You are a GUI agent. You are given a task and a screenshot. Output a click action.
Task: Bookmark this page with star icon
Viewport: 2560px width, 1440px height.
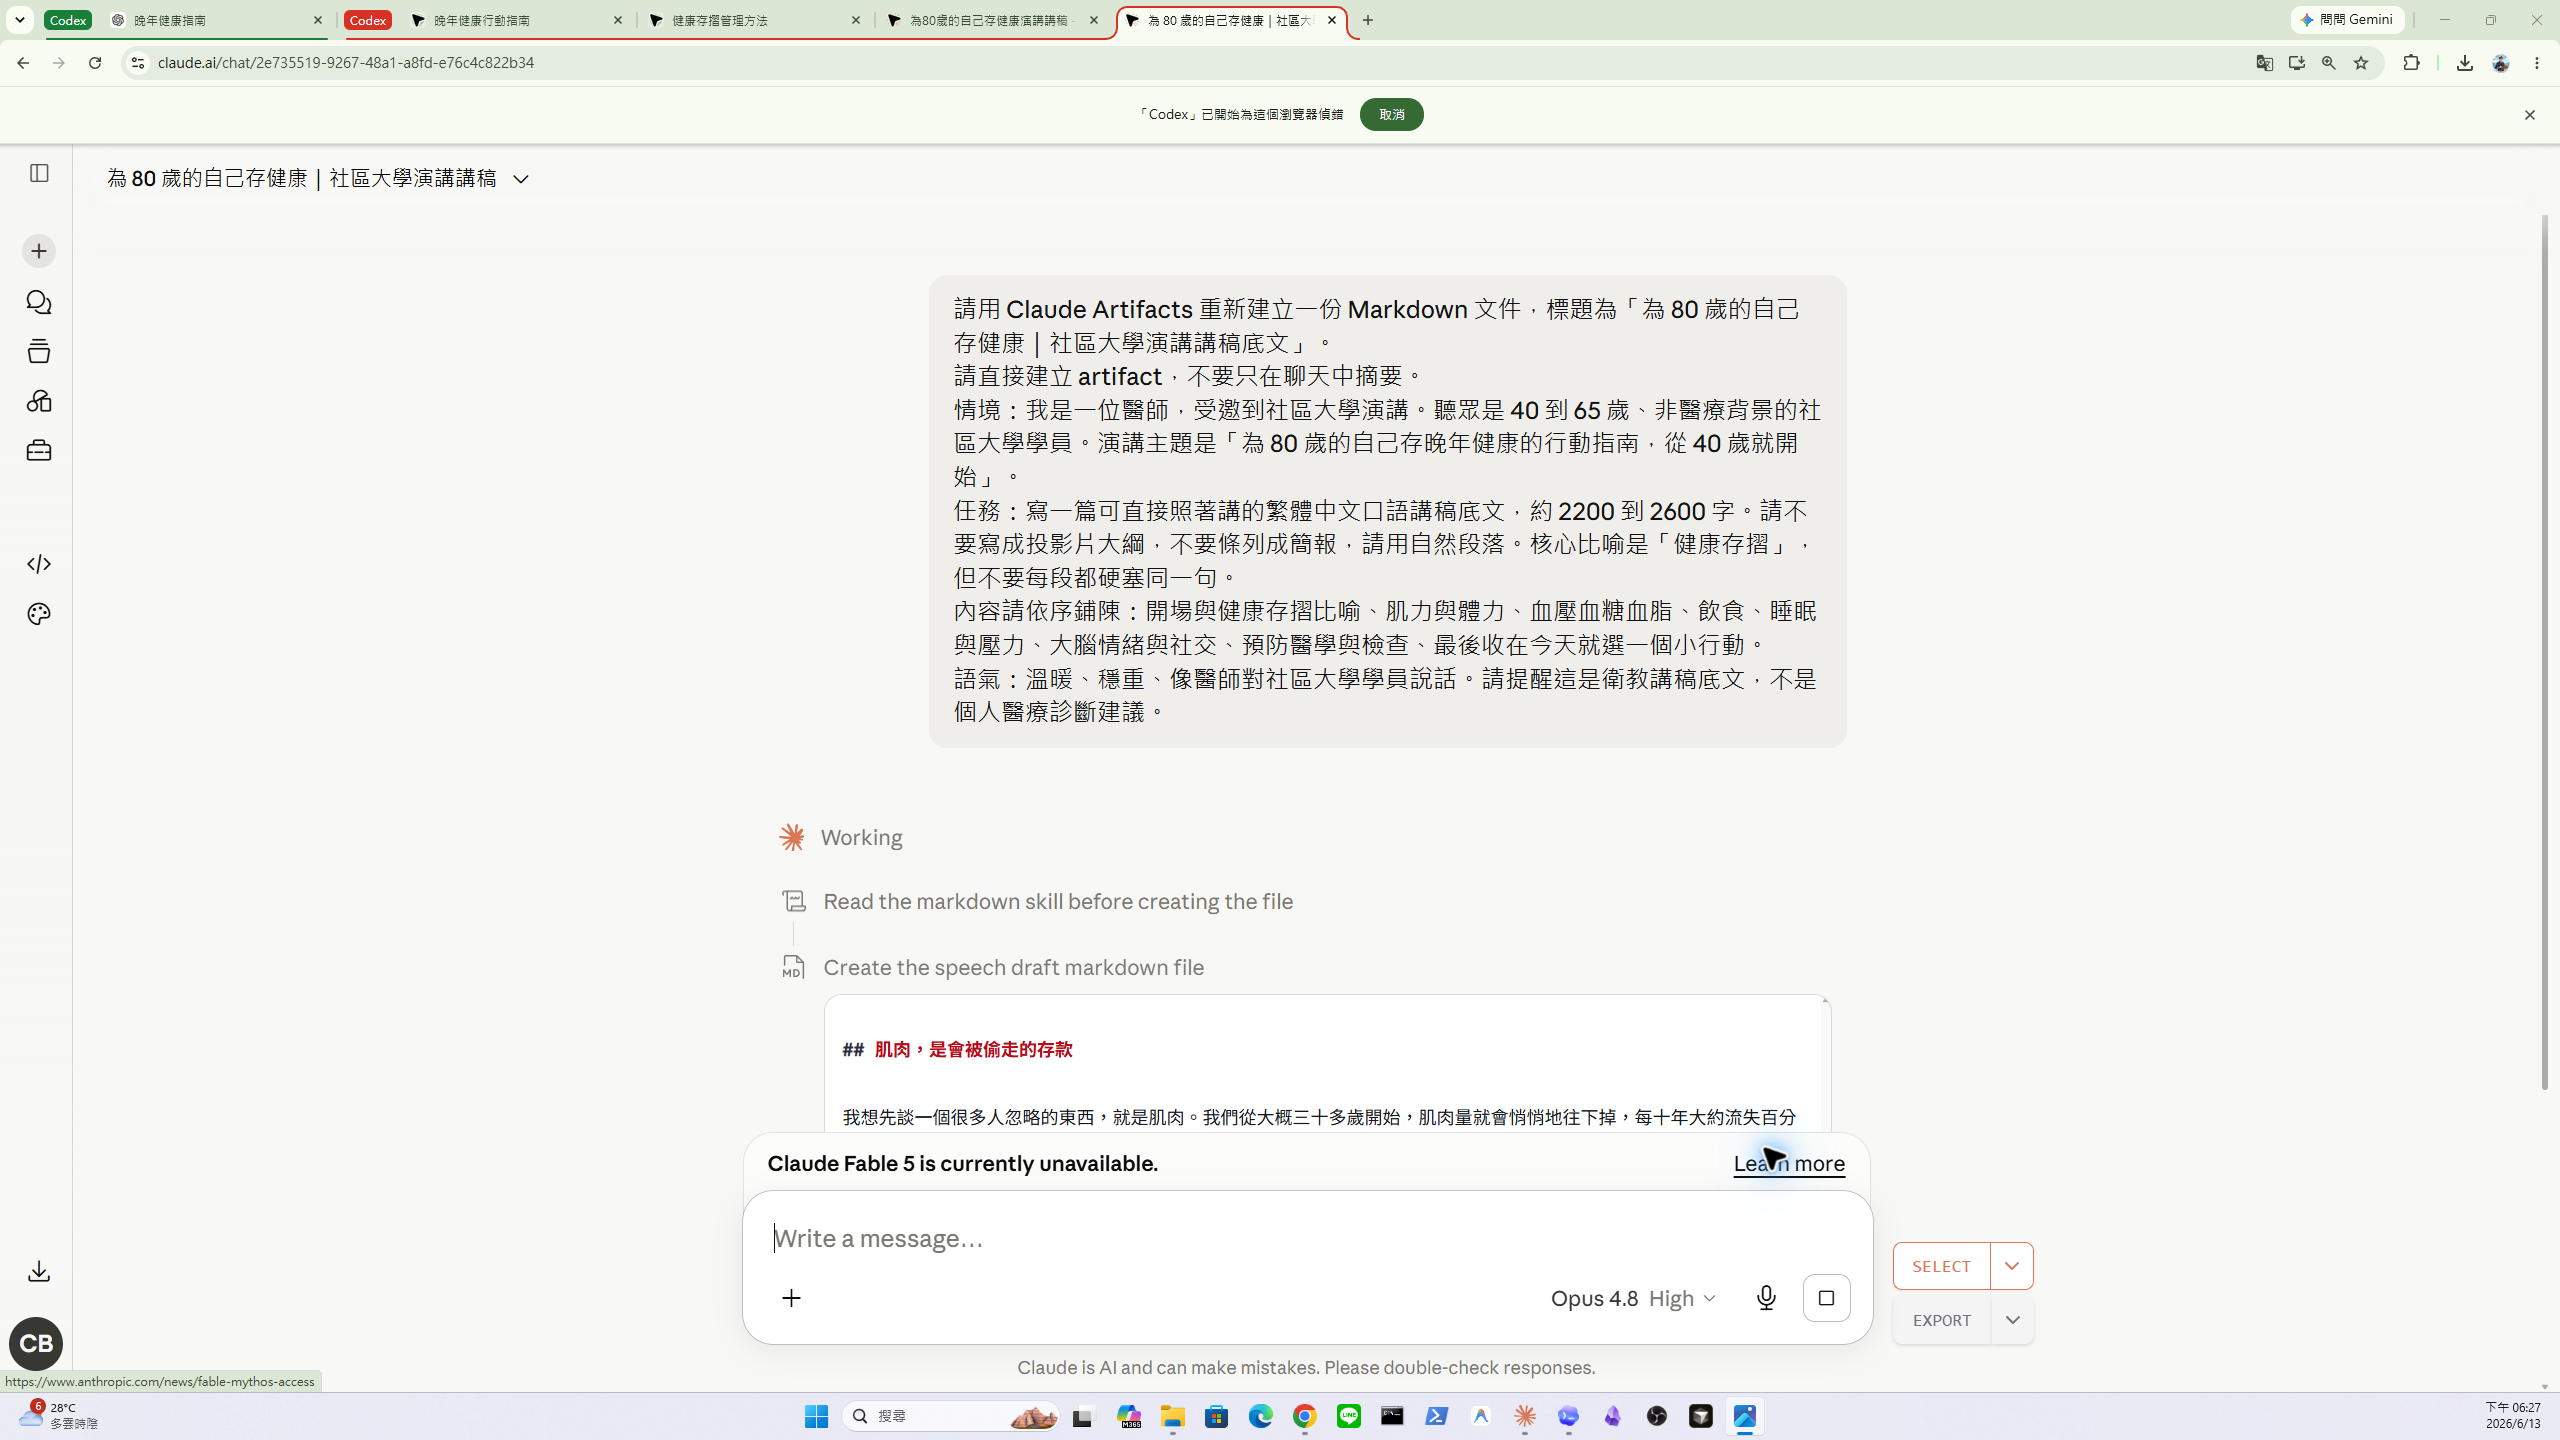2361,63
